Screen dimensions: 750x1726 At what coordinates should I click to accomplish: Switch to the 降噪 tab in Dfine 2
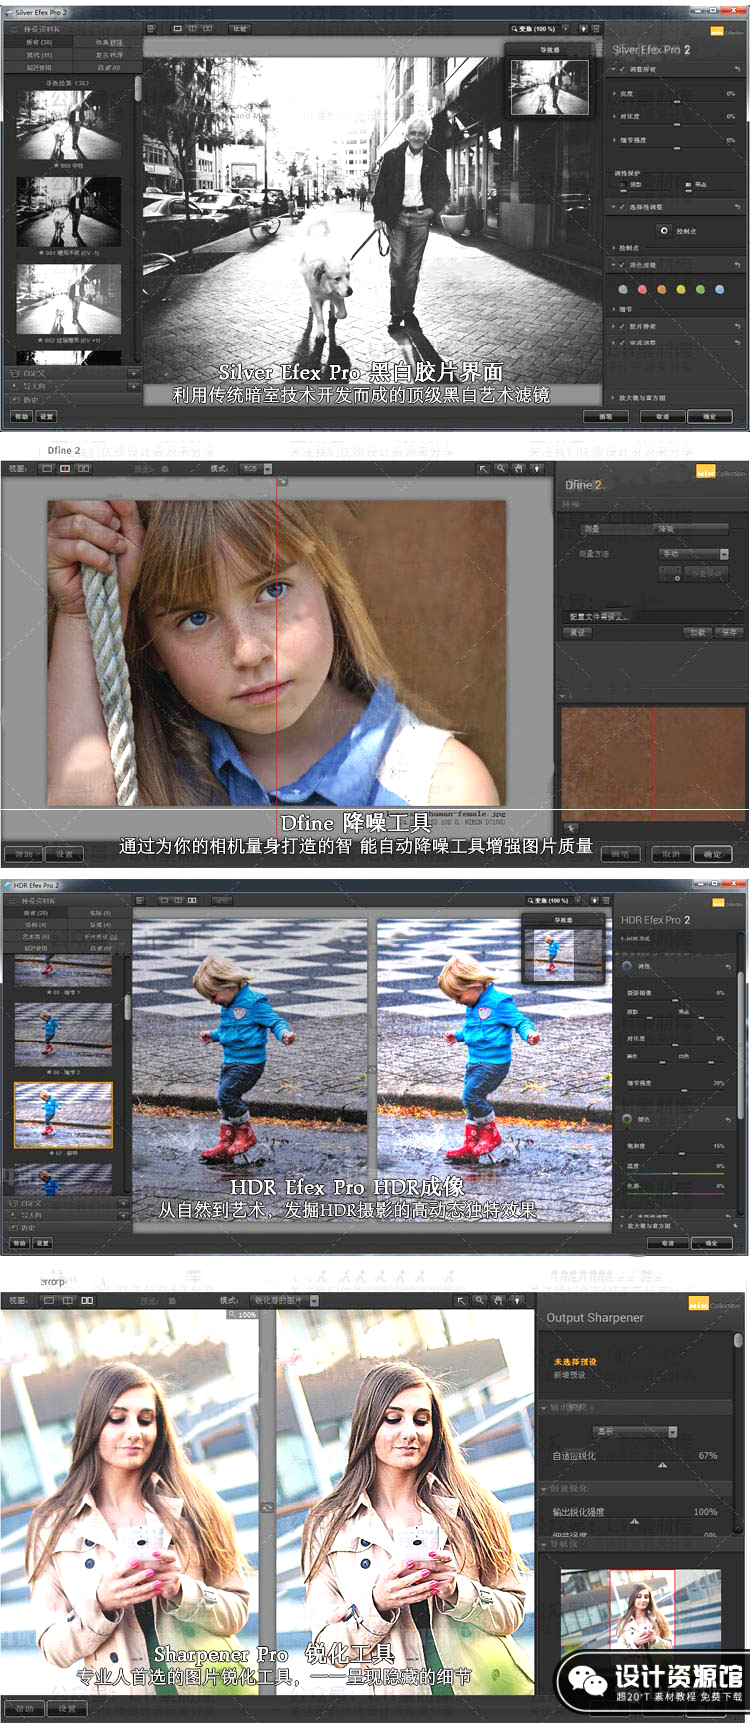tap(690, 529)
